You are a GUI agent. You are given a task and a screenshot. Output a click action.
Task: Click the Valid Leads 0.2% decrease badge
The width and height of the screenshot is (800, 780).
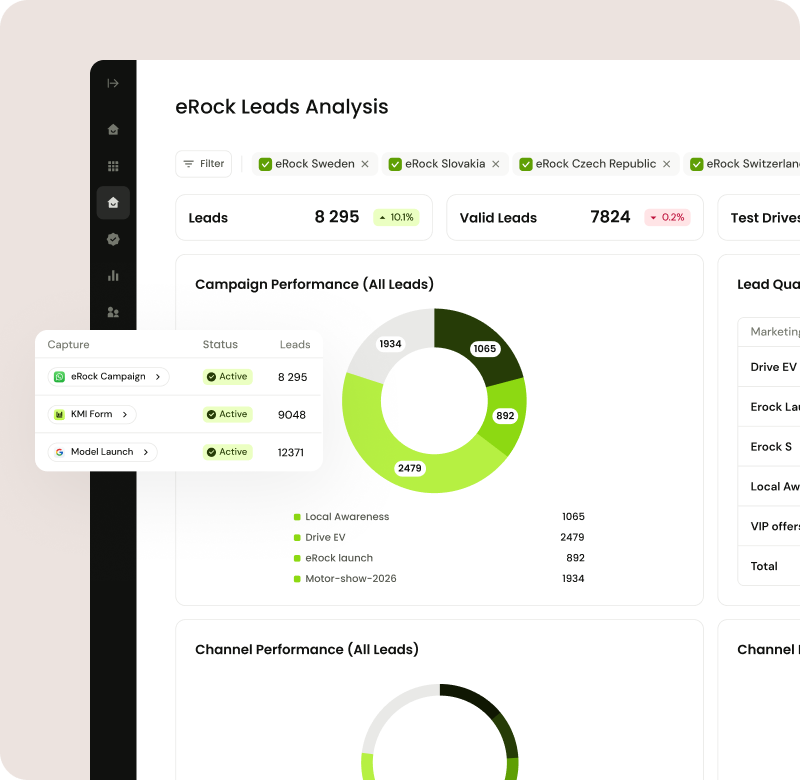pos(667,218)
